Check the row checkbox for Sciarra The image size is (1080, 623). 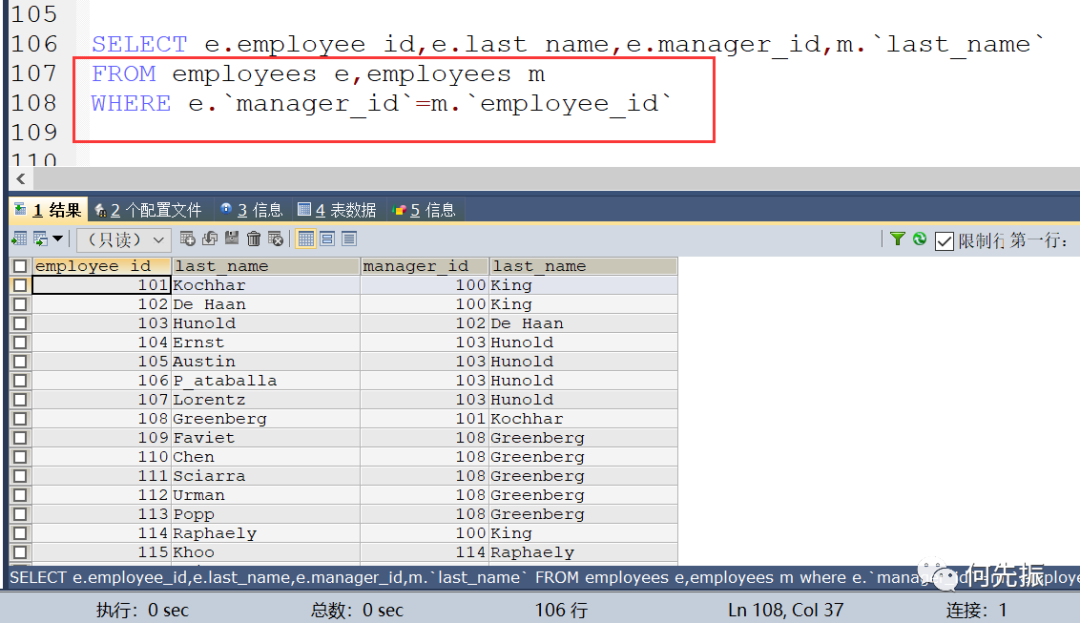[20, 476]
